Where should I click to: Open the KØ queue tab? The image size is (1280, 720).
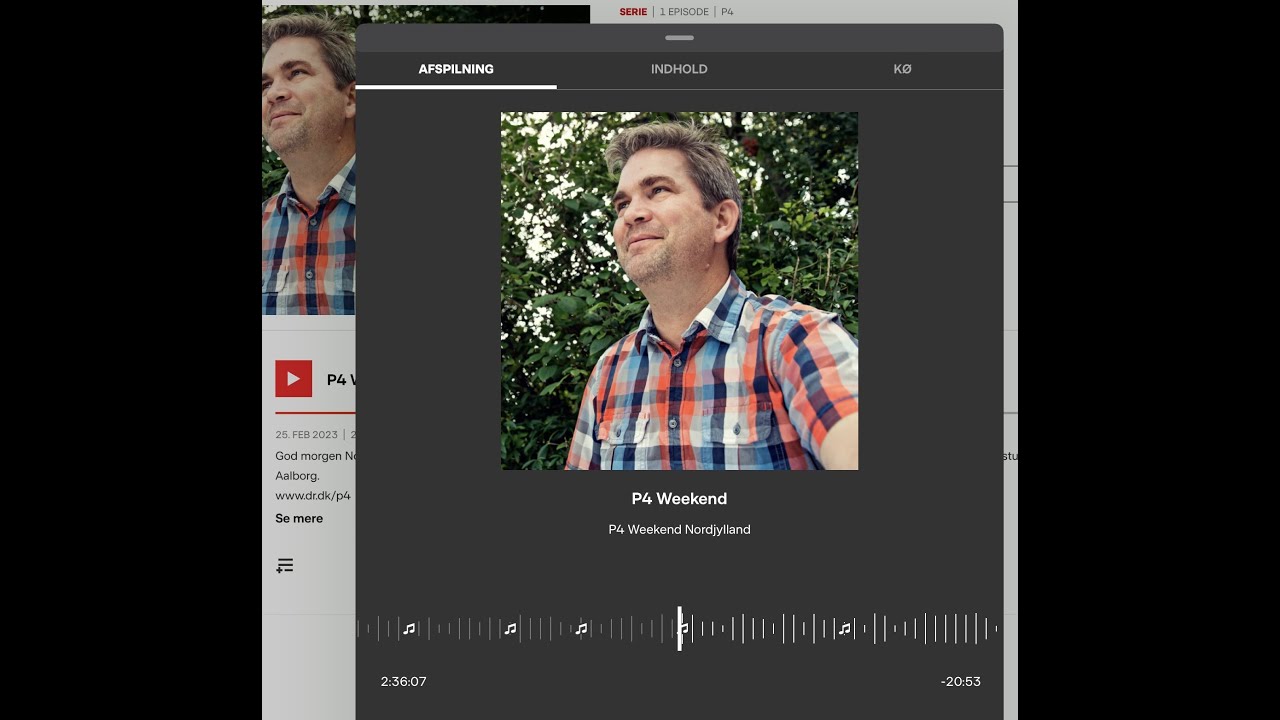pos(902,69)
